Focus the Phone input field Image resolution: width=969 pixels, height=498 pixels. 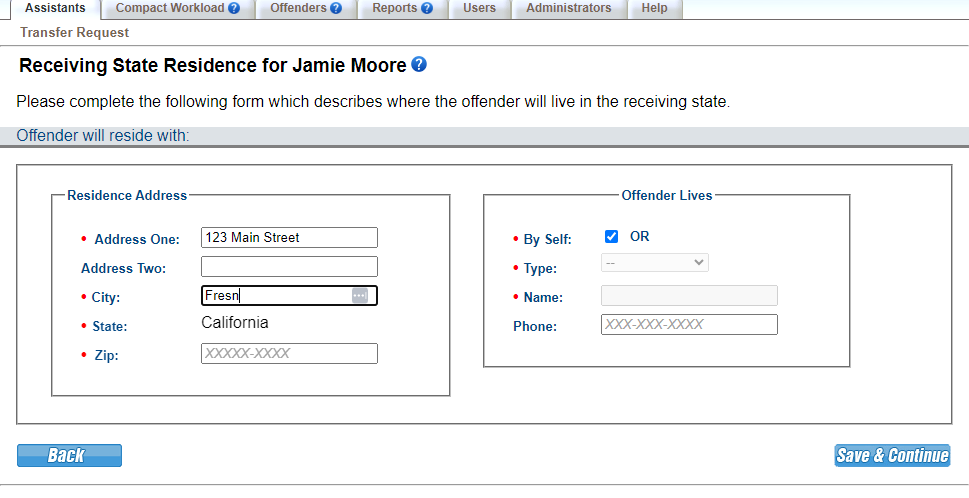pos(689,324)
